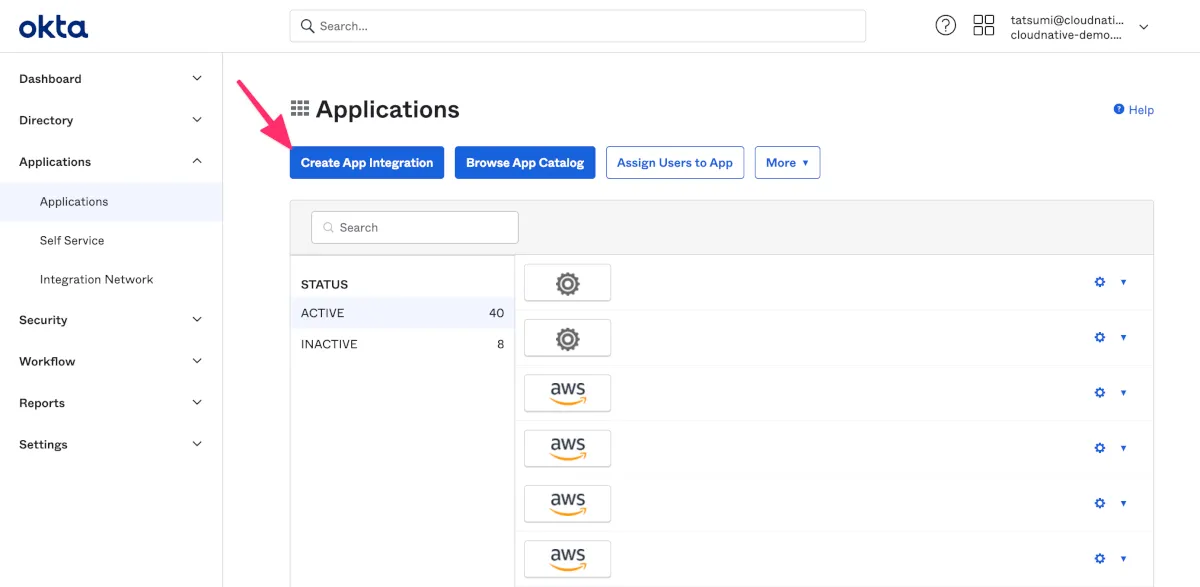
Task: Click the applications list Search field
Action: (x=415, y=228)
